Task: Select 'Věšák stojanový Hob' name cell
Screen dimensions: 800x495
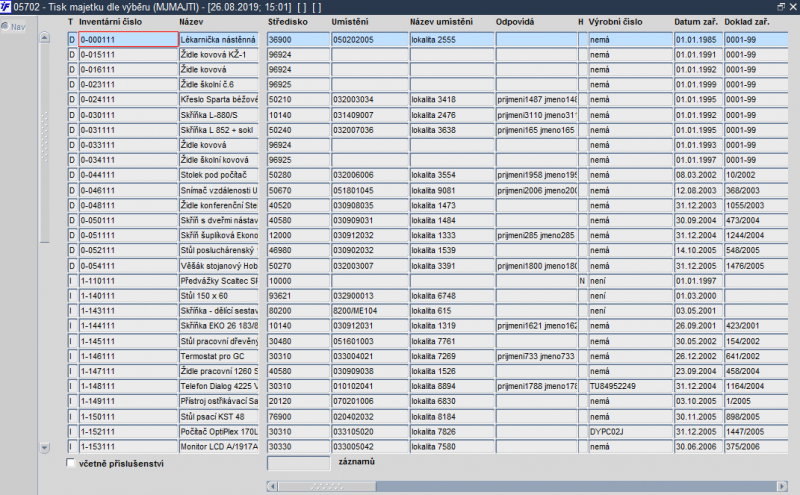Action: point(219,265)
